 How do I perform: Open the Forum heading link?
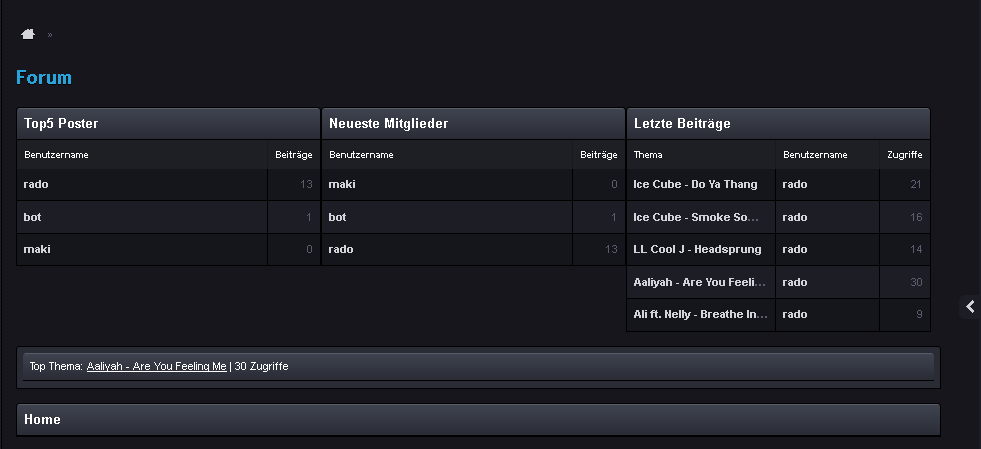point(44,78)
